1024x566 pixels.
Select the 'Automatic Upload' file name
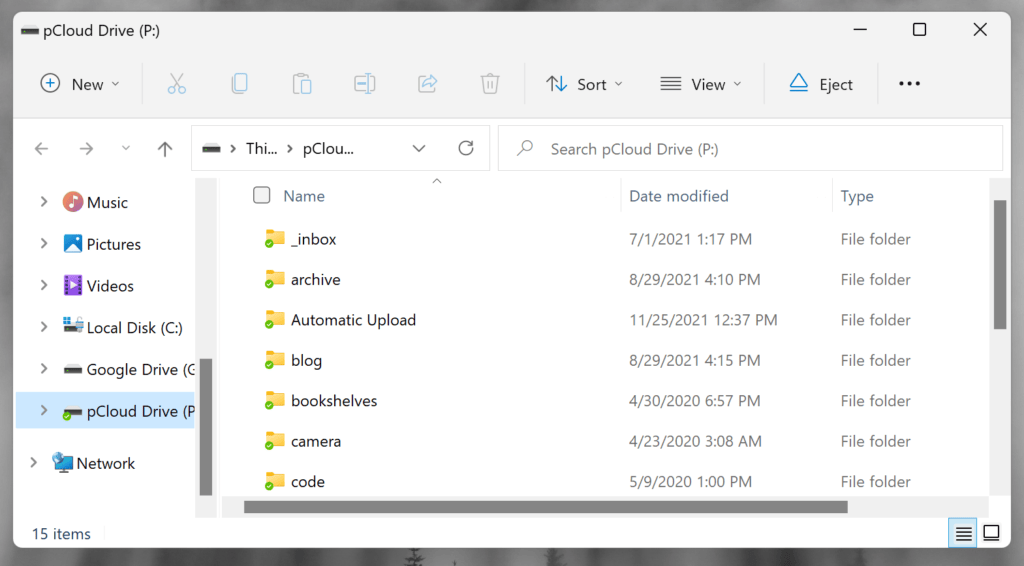353,320
